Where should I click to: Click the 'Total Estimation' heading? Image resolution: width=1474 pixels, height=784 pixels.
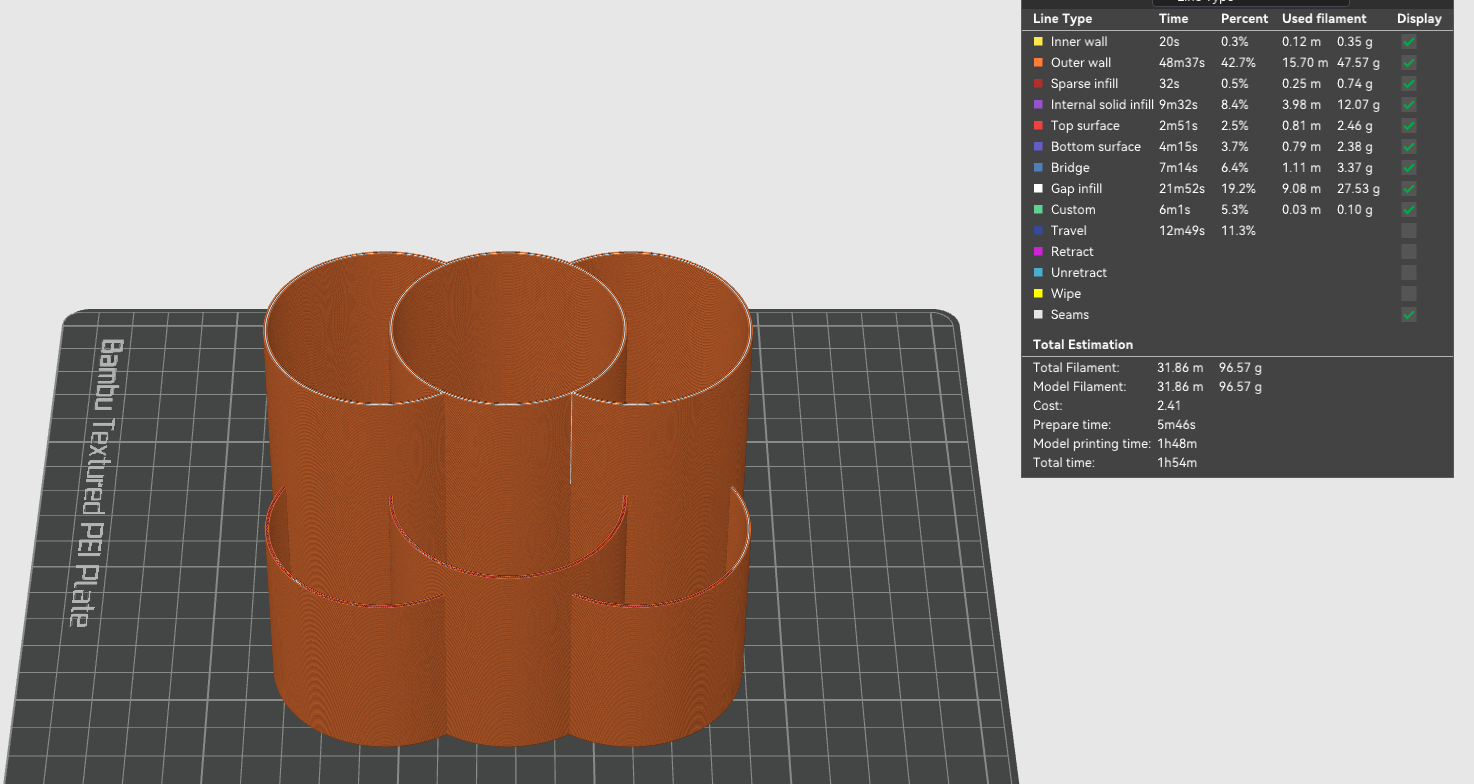pos(1083,345)
